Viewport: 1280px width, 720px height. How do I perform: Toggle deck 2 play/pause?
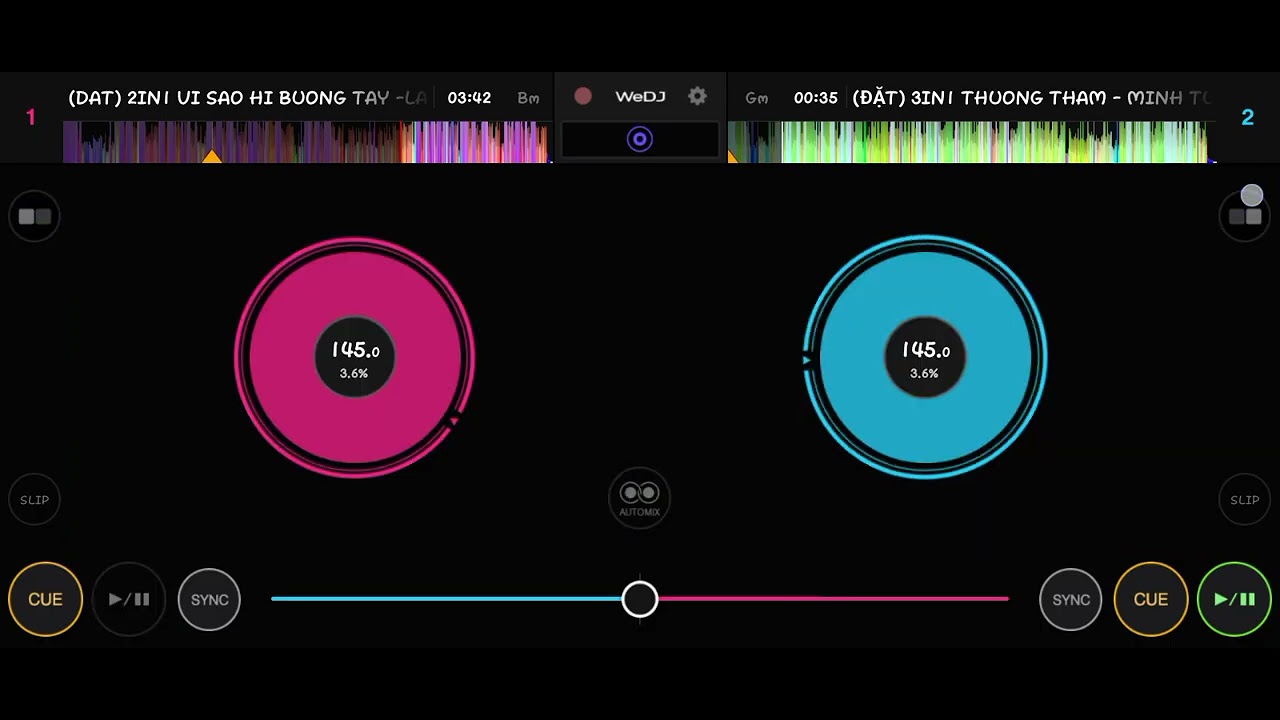(1234, 599)
